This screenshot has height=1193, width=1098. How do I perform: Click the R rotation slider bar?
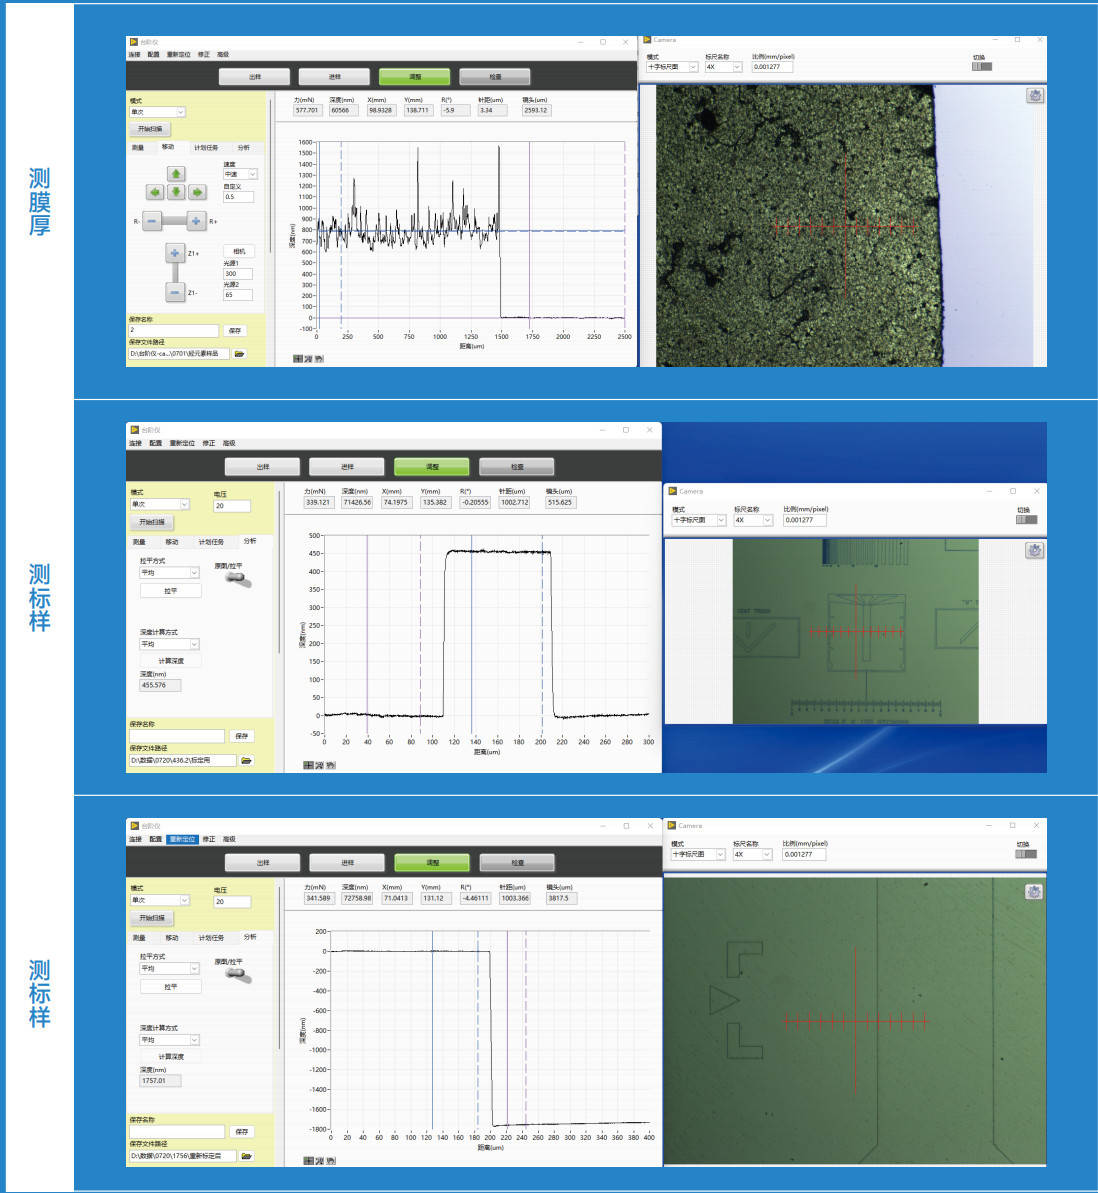174,221
